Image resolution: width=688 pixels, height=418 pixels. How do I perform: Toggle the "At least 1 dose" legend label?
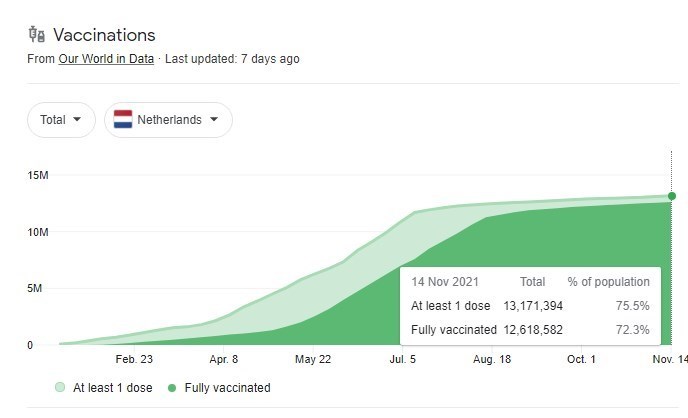tap(113, 388)
